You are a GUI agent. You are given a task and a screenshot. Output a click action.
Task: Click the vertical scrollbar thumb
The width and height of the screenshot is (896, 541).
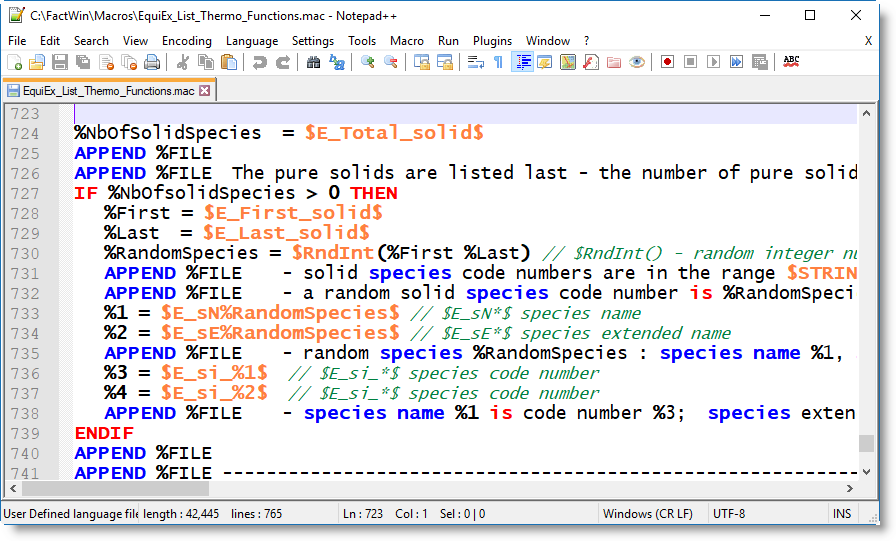click(x=866, y=443)
